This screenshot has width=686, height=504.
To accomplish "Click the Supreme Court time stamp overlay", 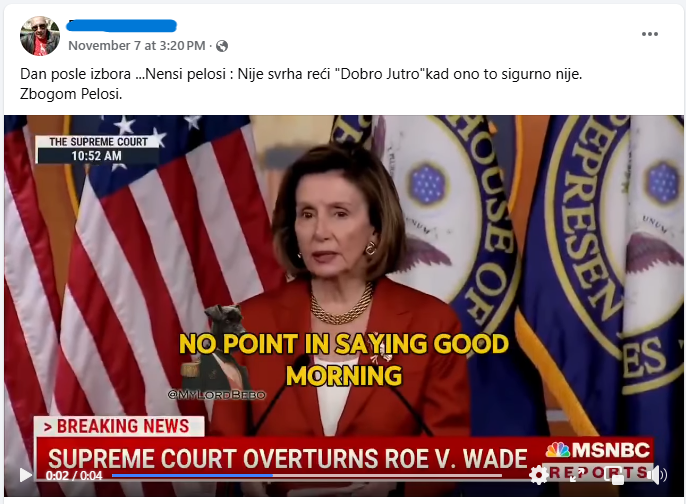I will tap(98, 149).
